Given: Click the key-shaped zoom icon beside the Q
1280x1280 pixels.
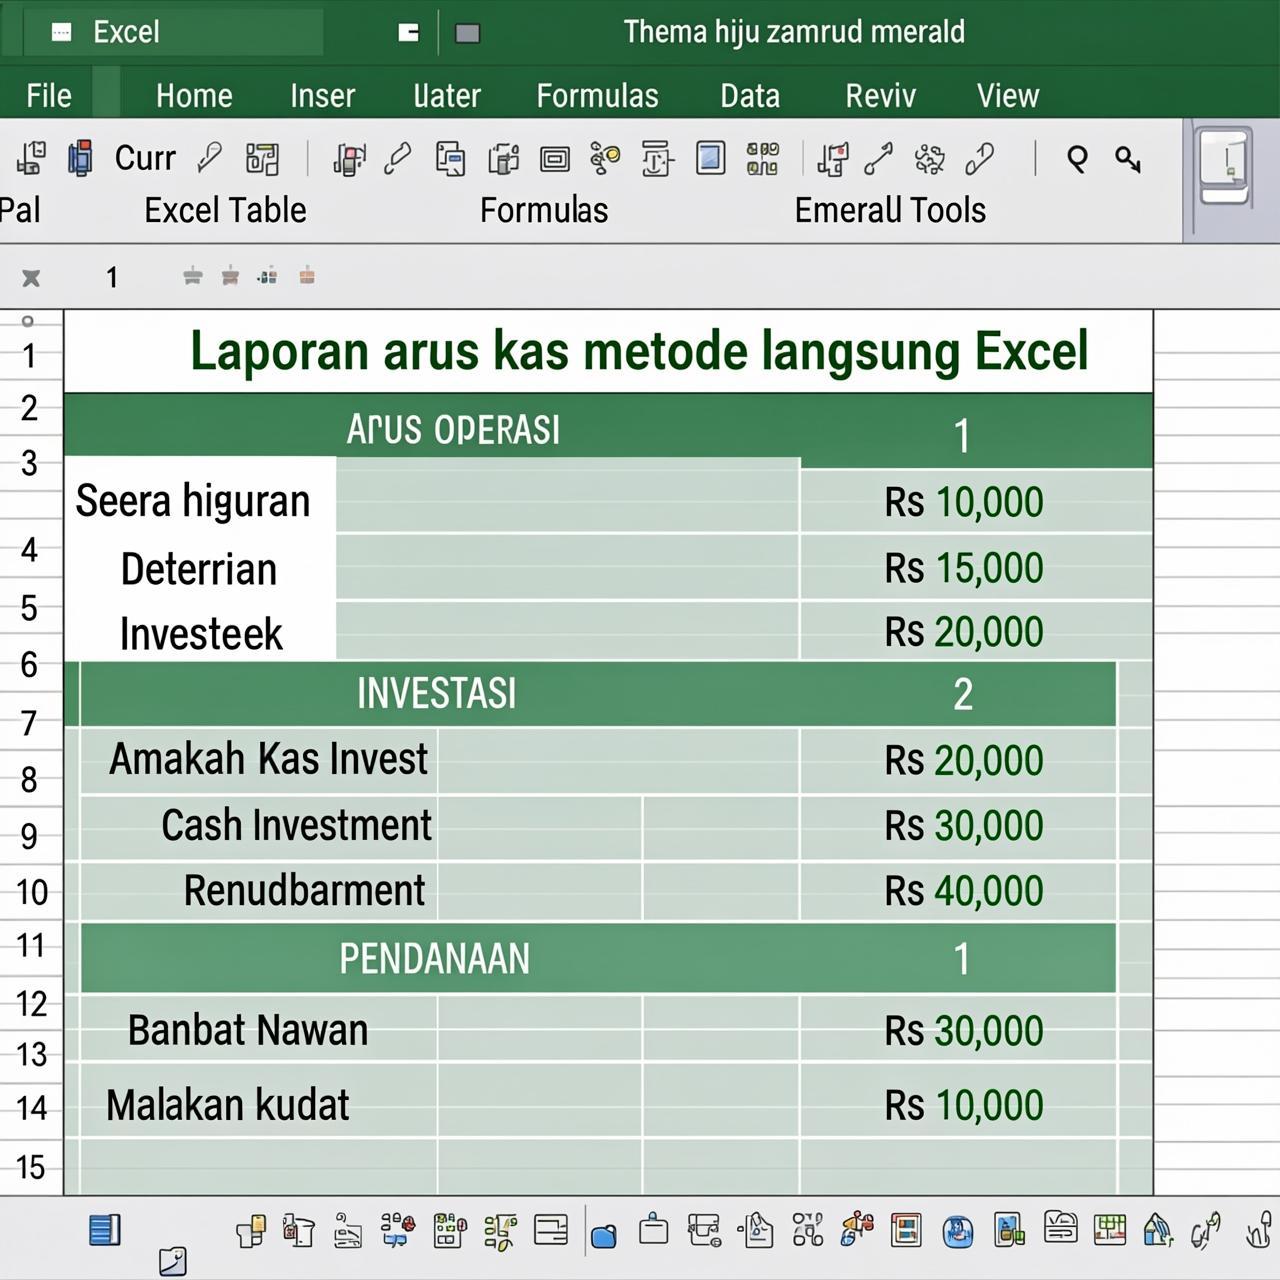Looking at the screenshot, I should [1128, 159].
